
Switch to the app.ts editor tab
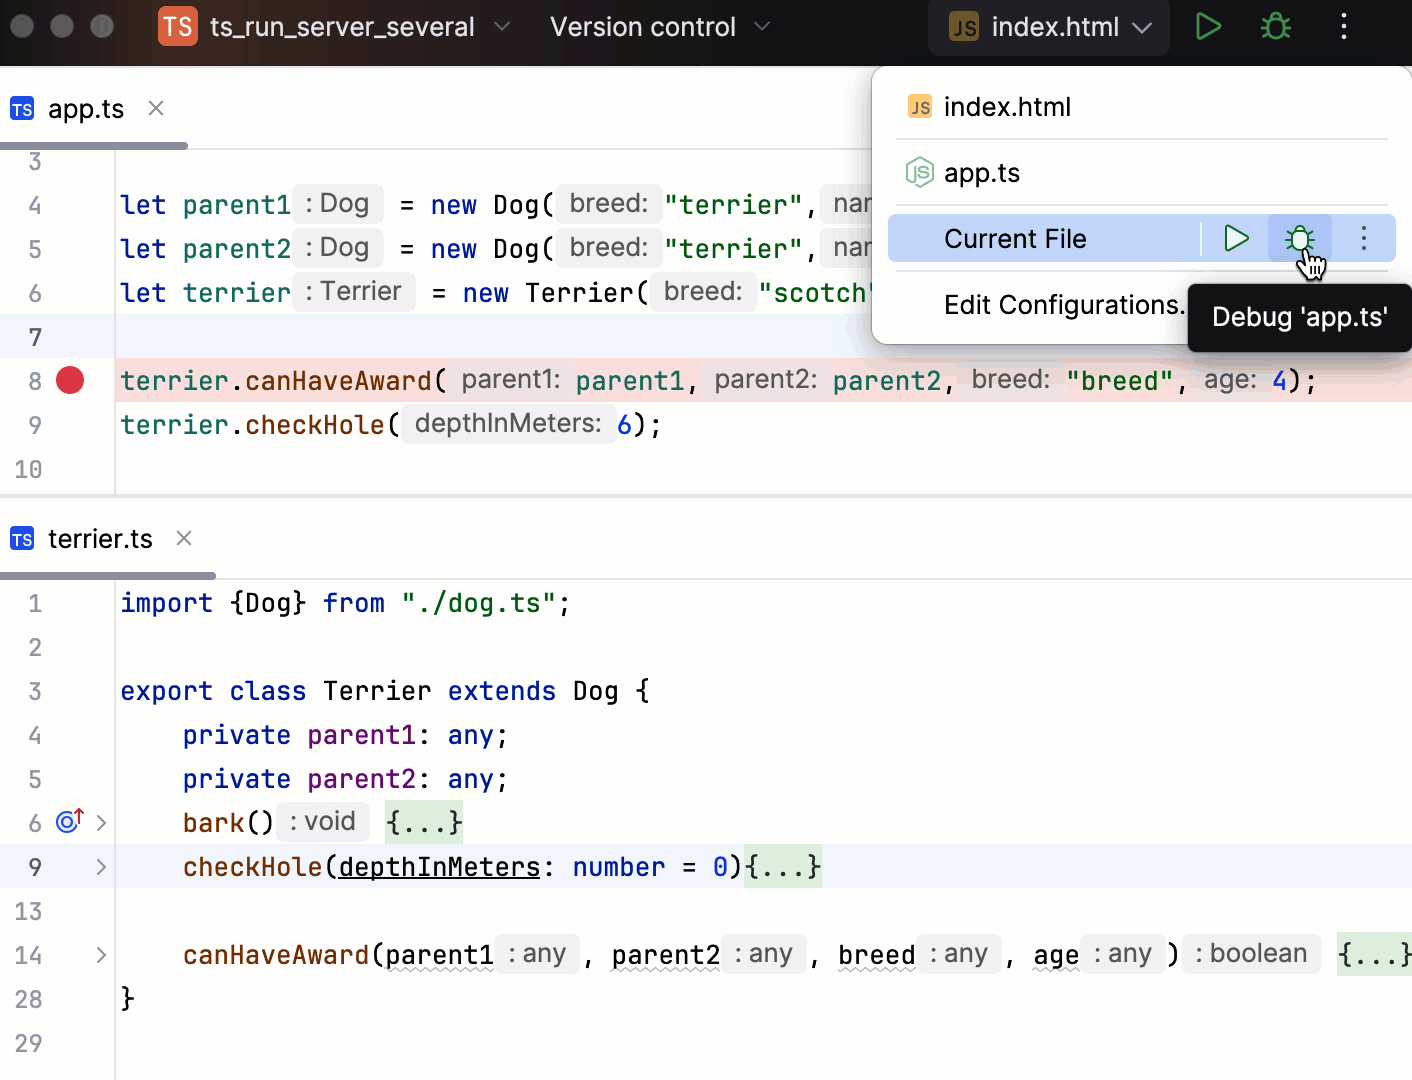pos(86,108)
